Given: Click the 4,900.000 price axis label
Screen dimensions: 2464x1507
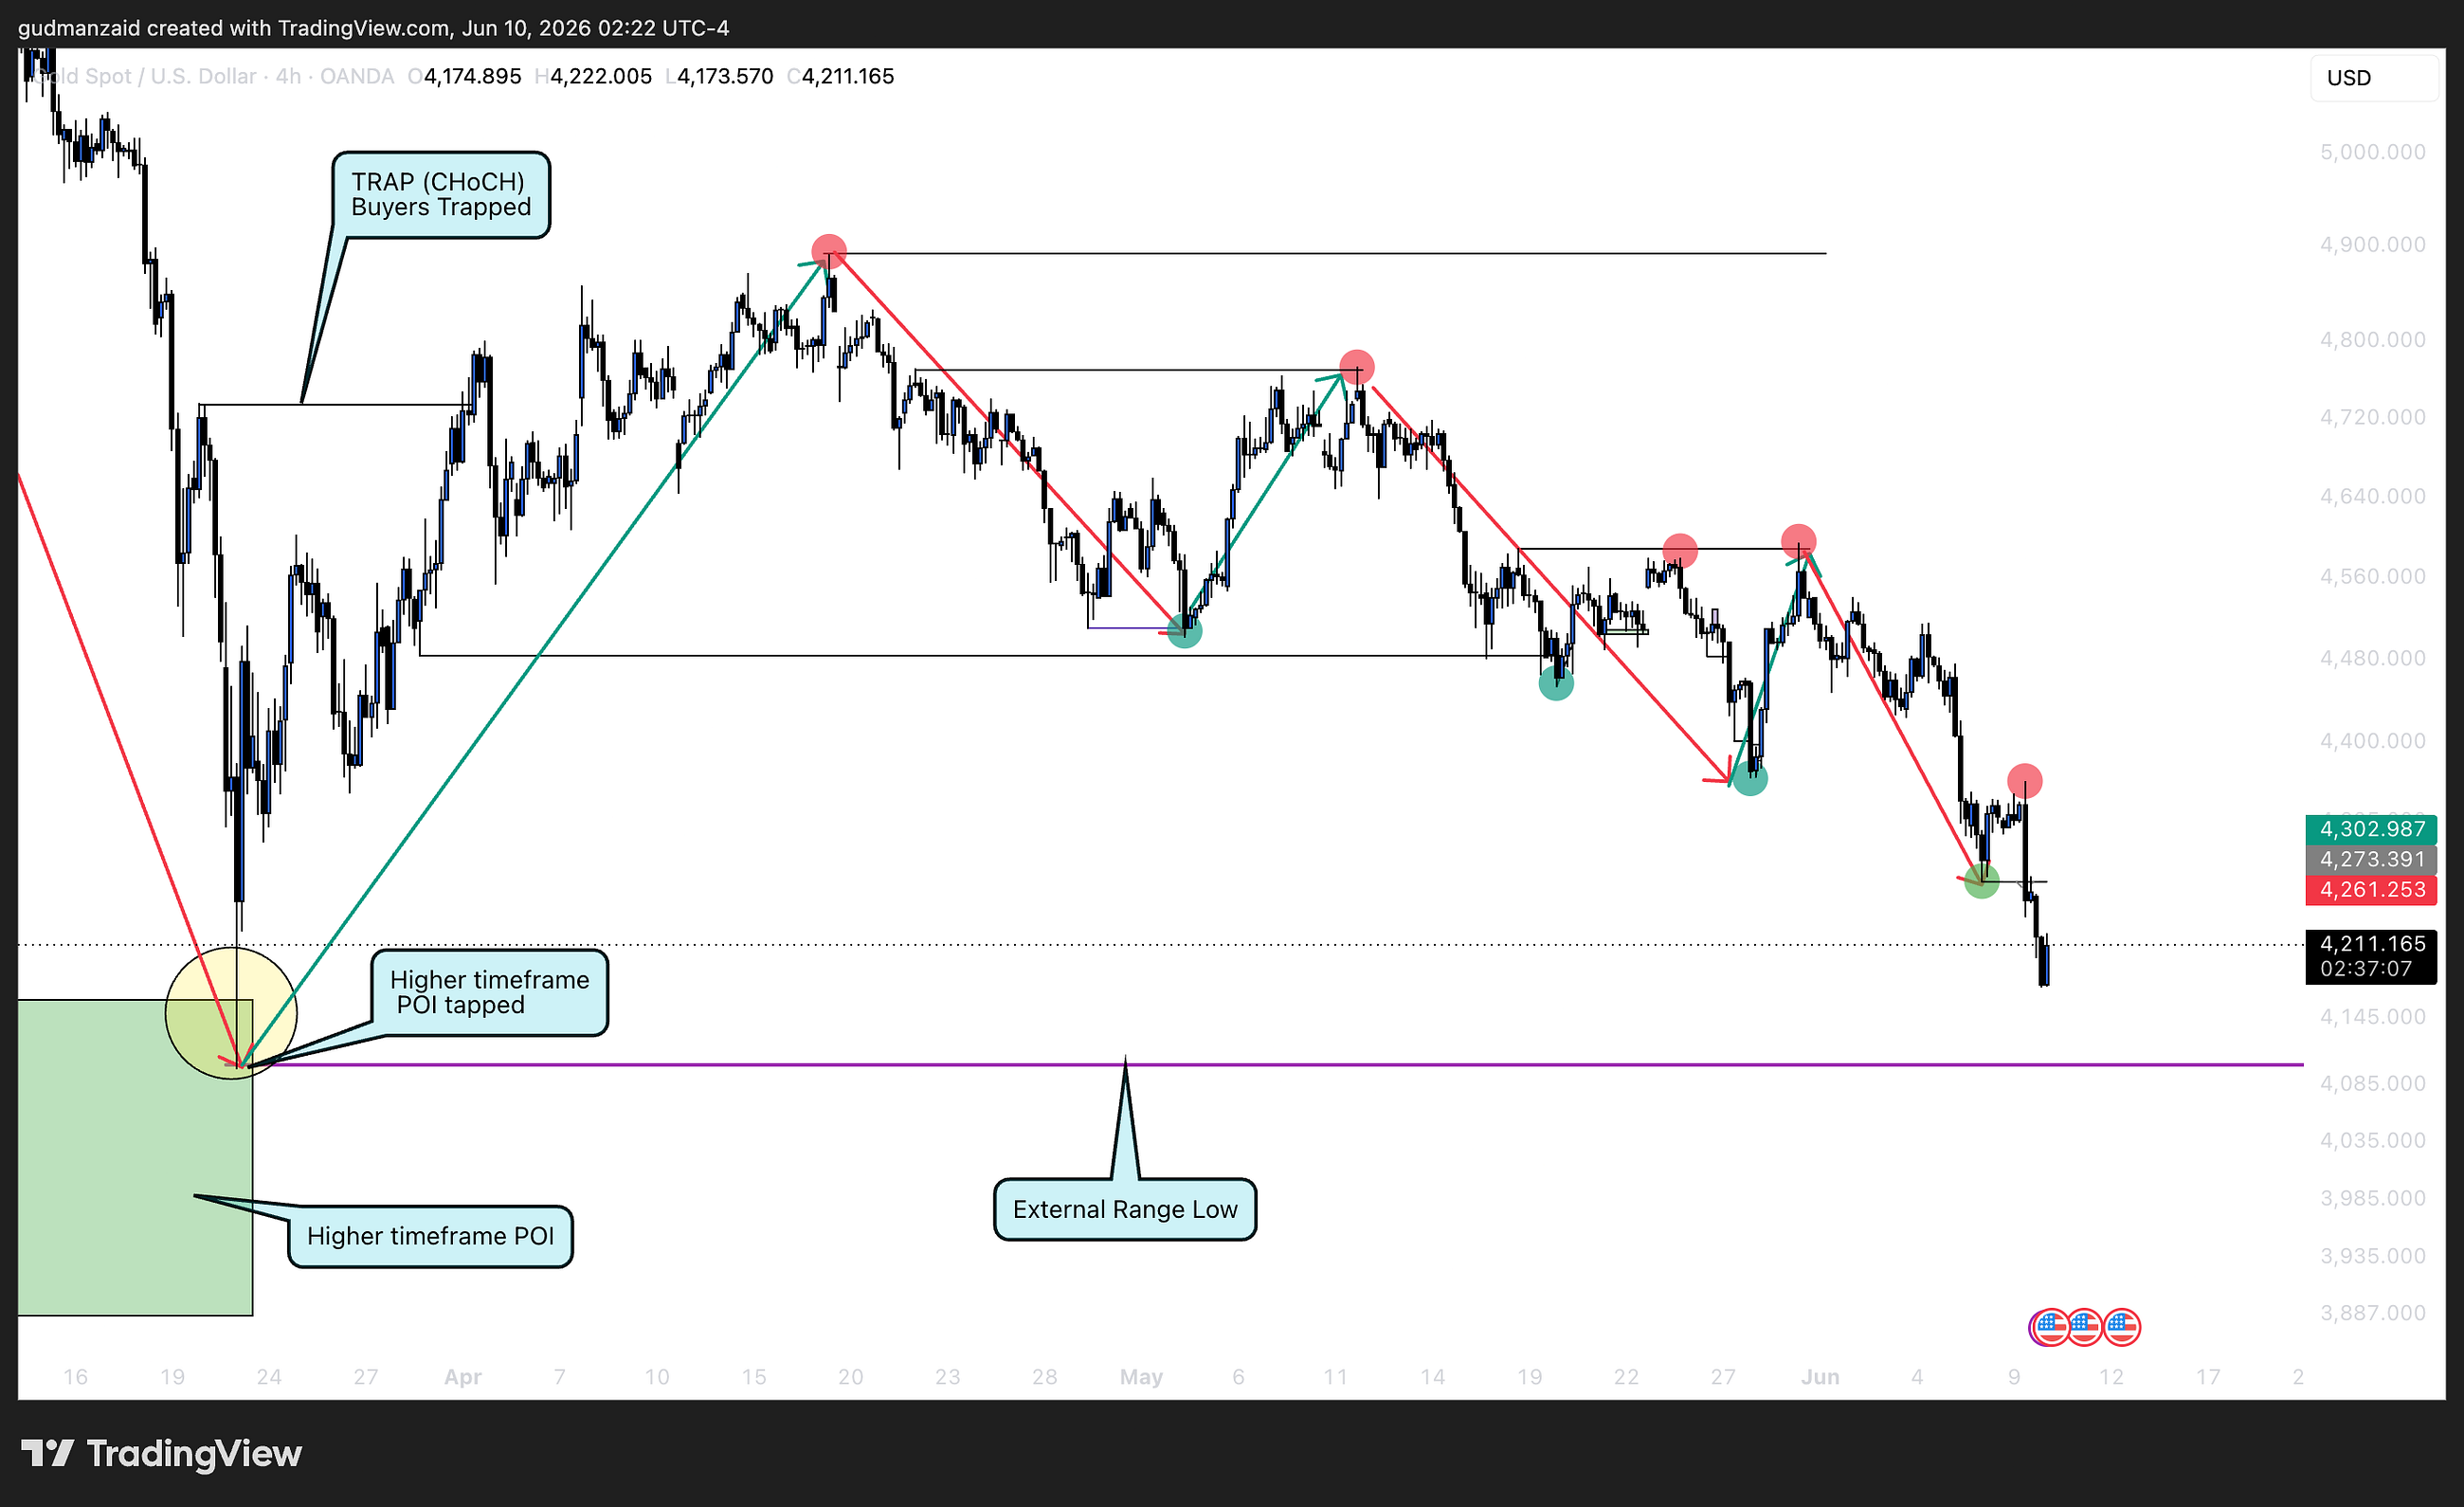Looking at the screenshot, I should click(2372, 244).
